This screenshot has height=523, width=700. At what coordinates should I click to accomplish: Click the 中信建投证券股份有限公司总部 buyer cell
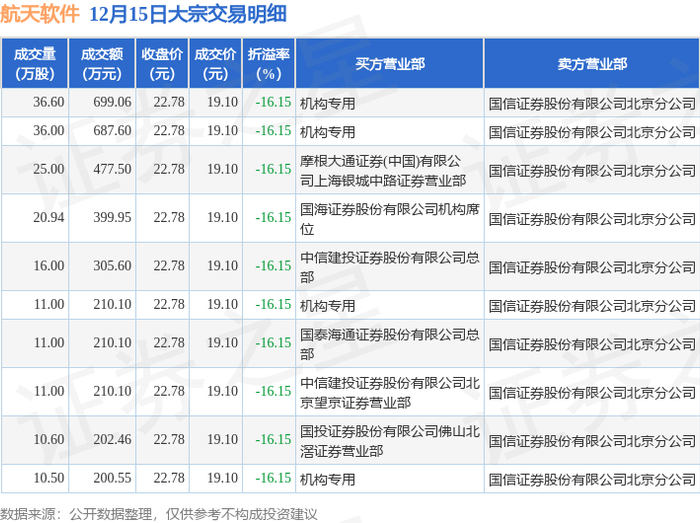pyautogui.click(x=389, y=267)
